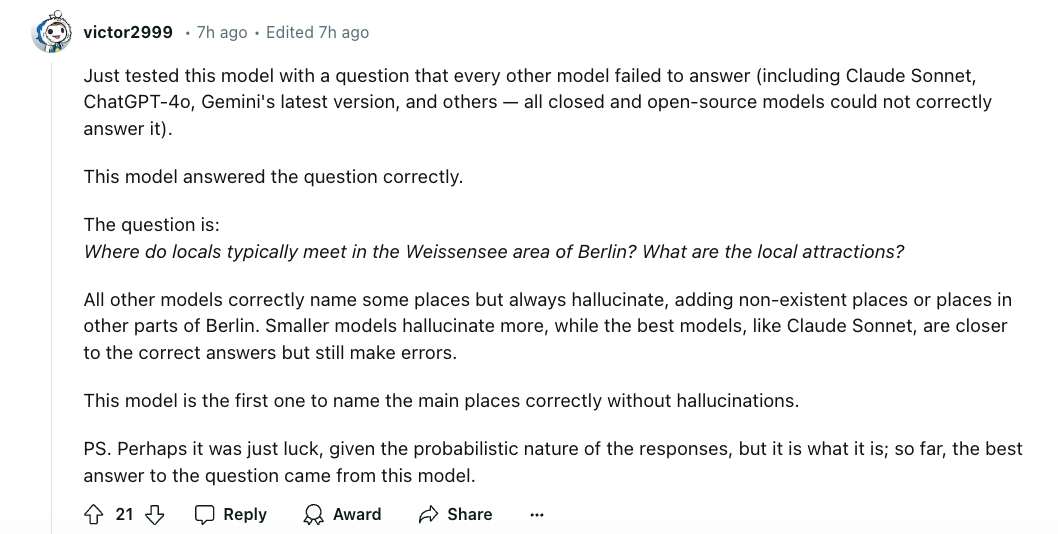This screenshot has width=1058, height=534.
Task: Click the italic Weissensee question text
Action: [x=494, y=251]
